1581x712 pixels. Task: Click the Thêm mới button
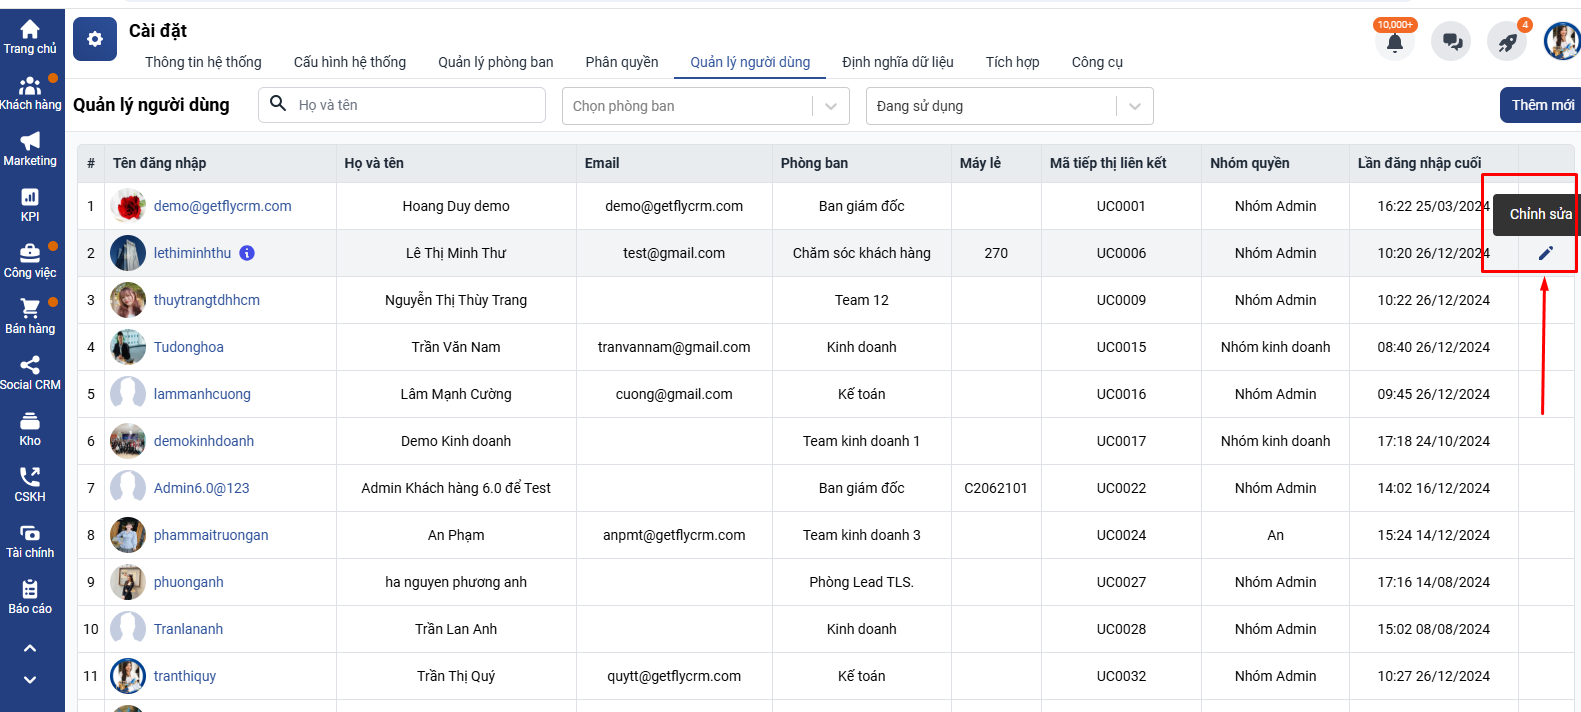click(1541, 105)
